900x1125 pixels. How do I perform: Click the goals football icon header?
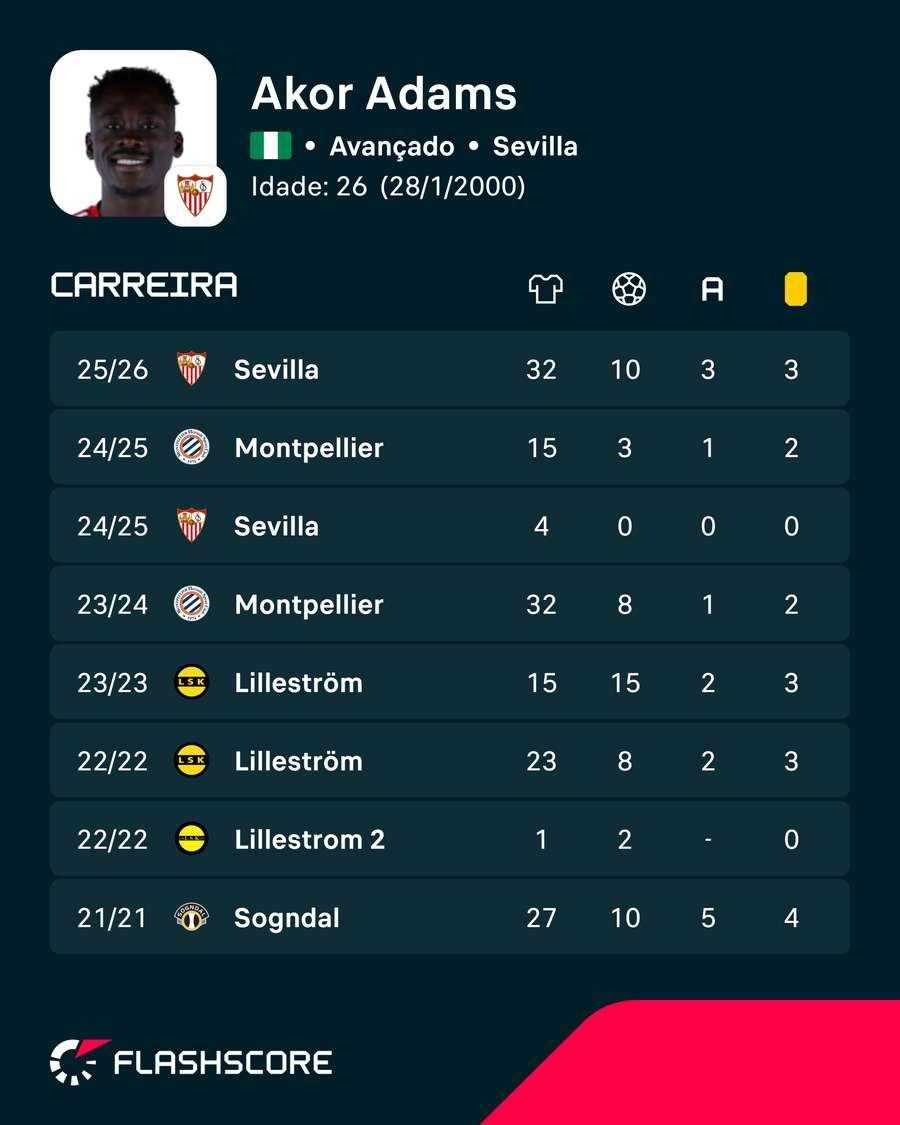click(x=629, y=289)
